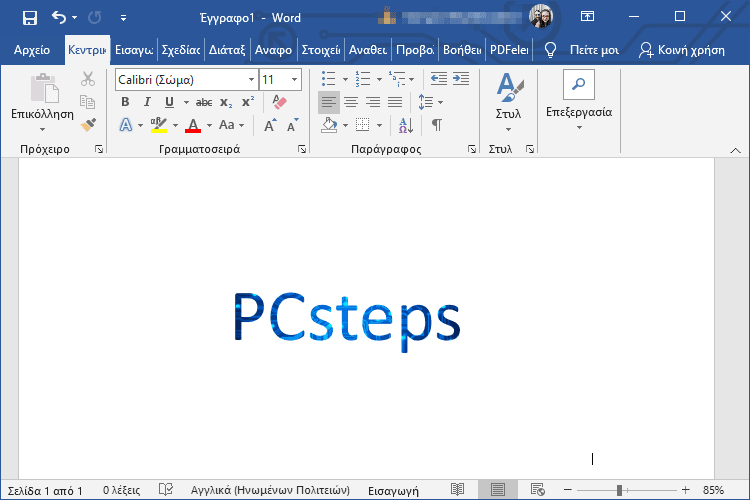Toggle bold formatting
The image size is (750, 500).
pos(125,102)
